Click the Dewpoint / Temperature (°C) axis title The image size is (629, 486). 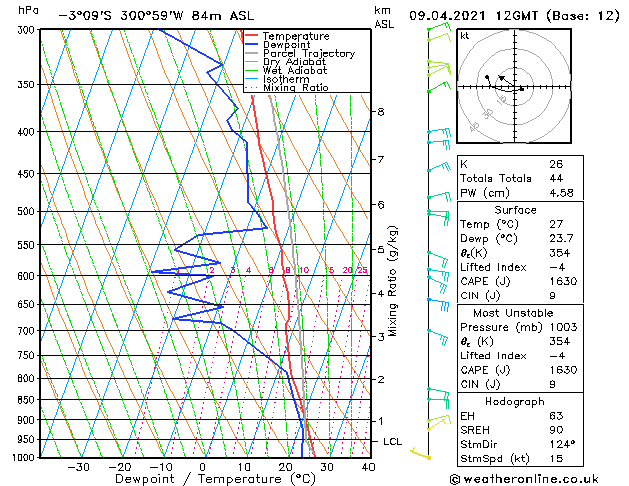point(215,479)
